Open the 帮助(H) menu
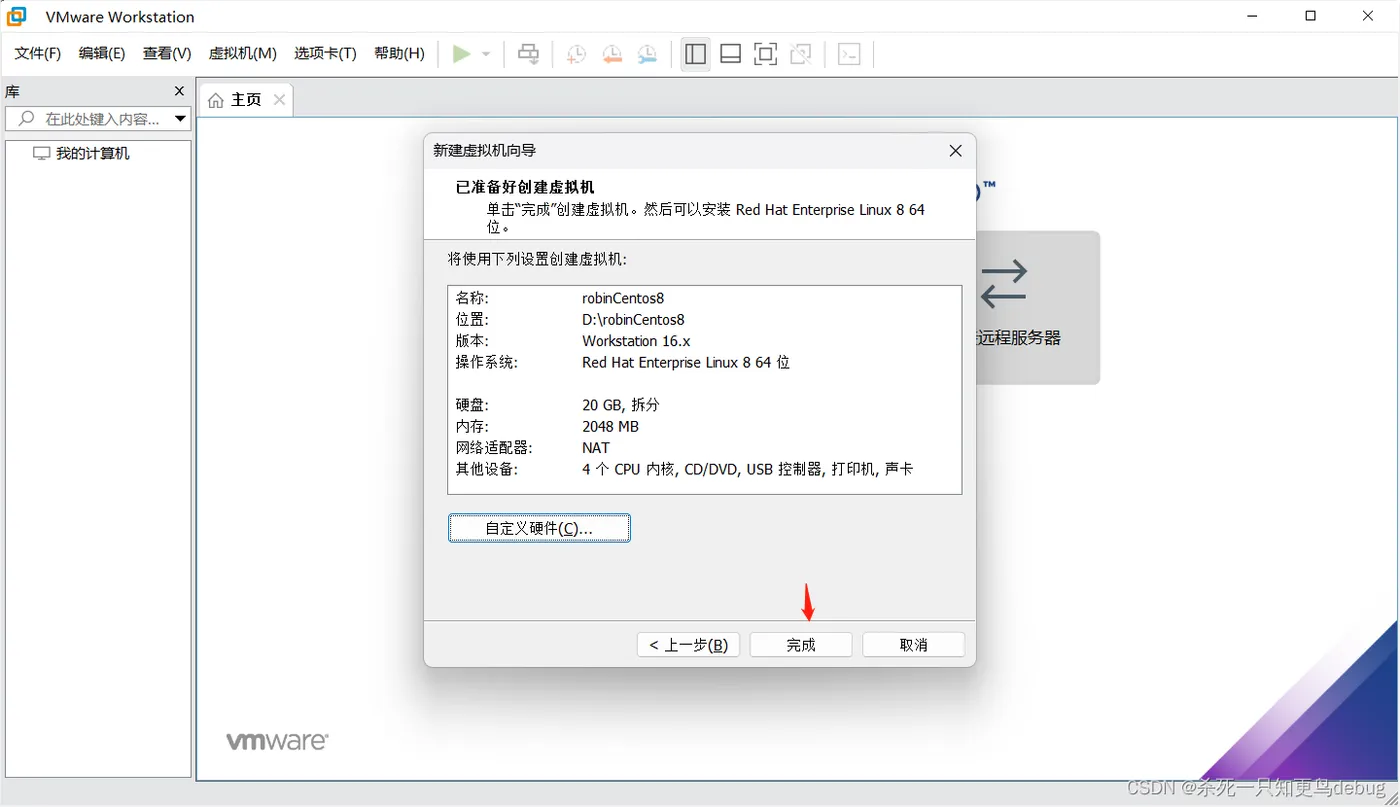 [399, 53]
